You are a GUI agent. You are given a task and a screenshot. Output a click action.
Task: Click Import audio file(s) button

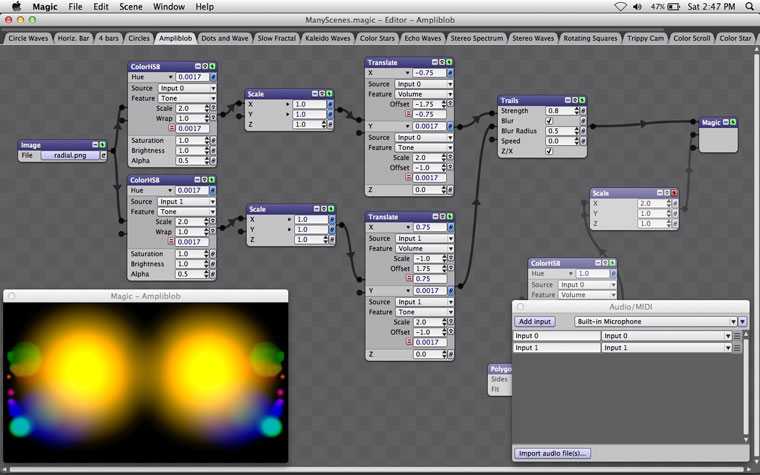click(553, 453)
